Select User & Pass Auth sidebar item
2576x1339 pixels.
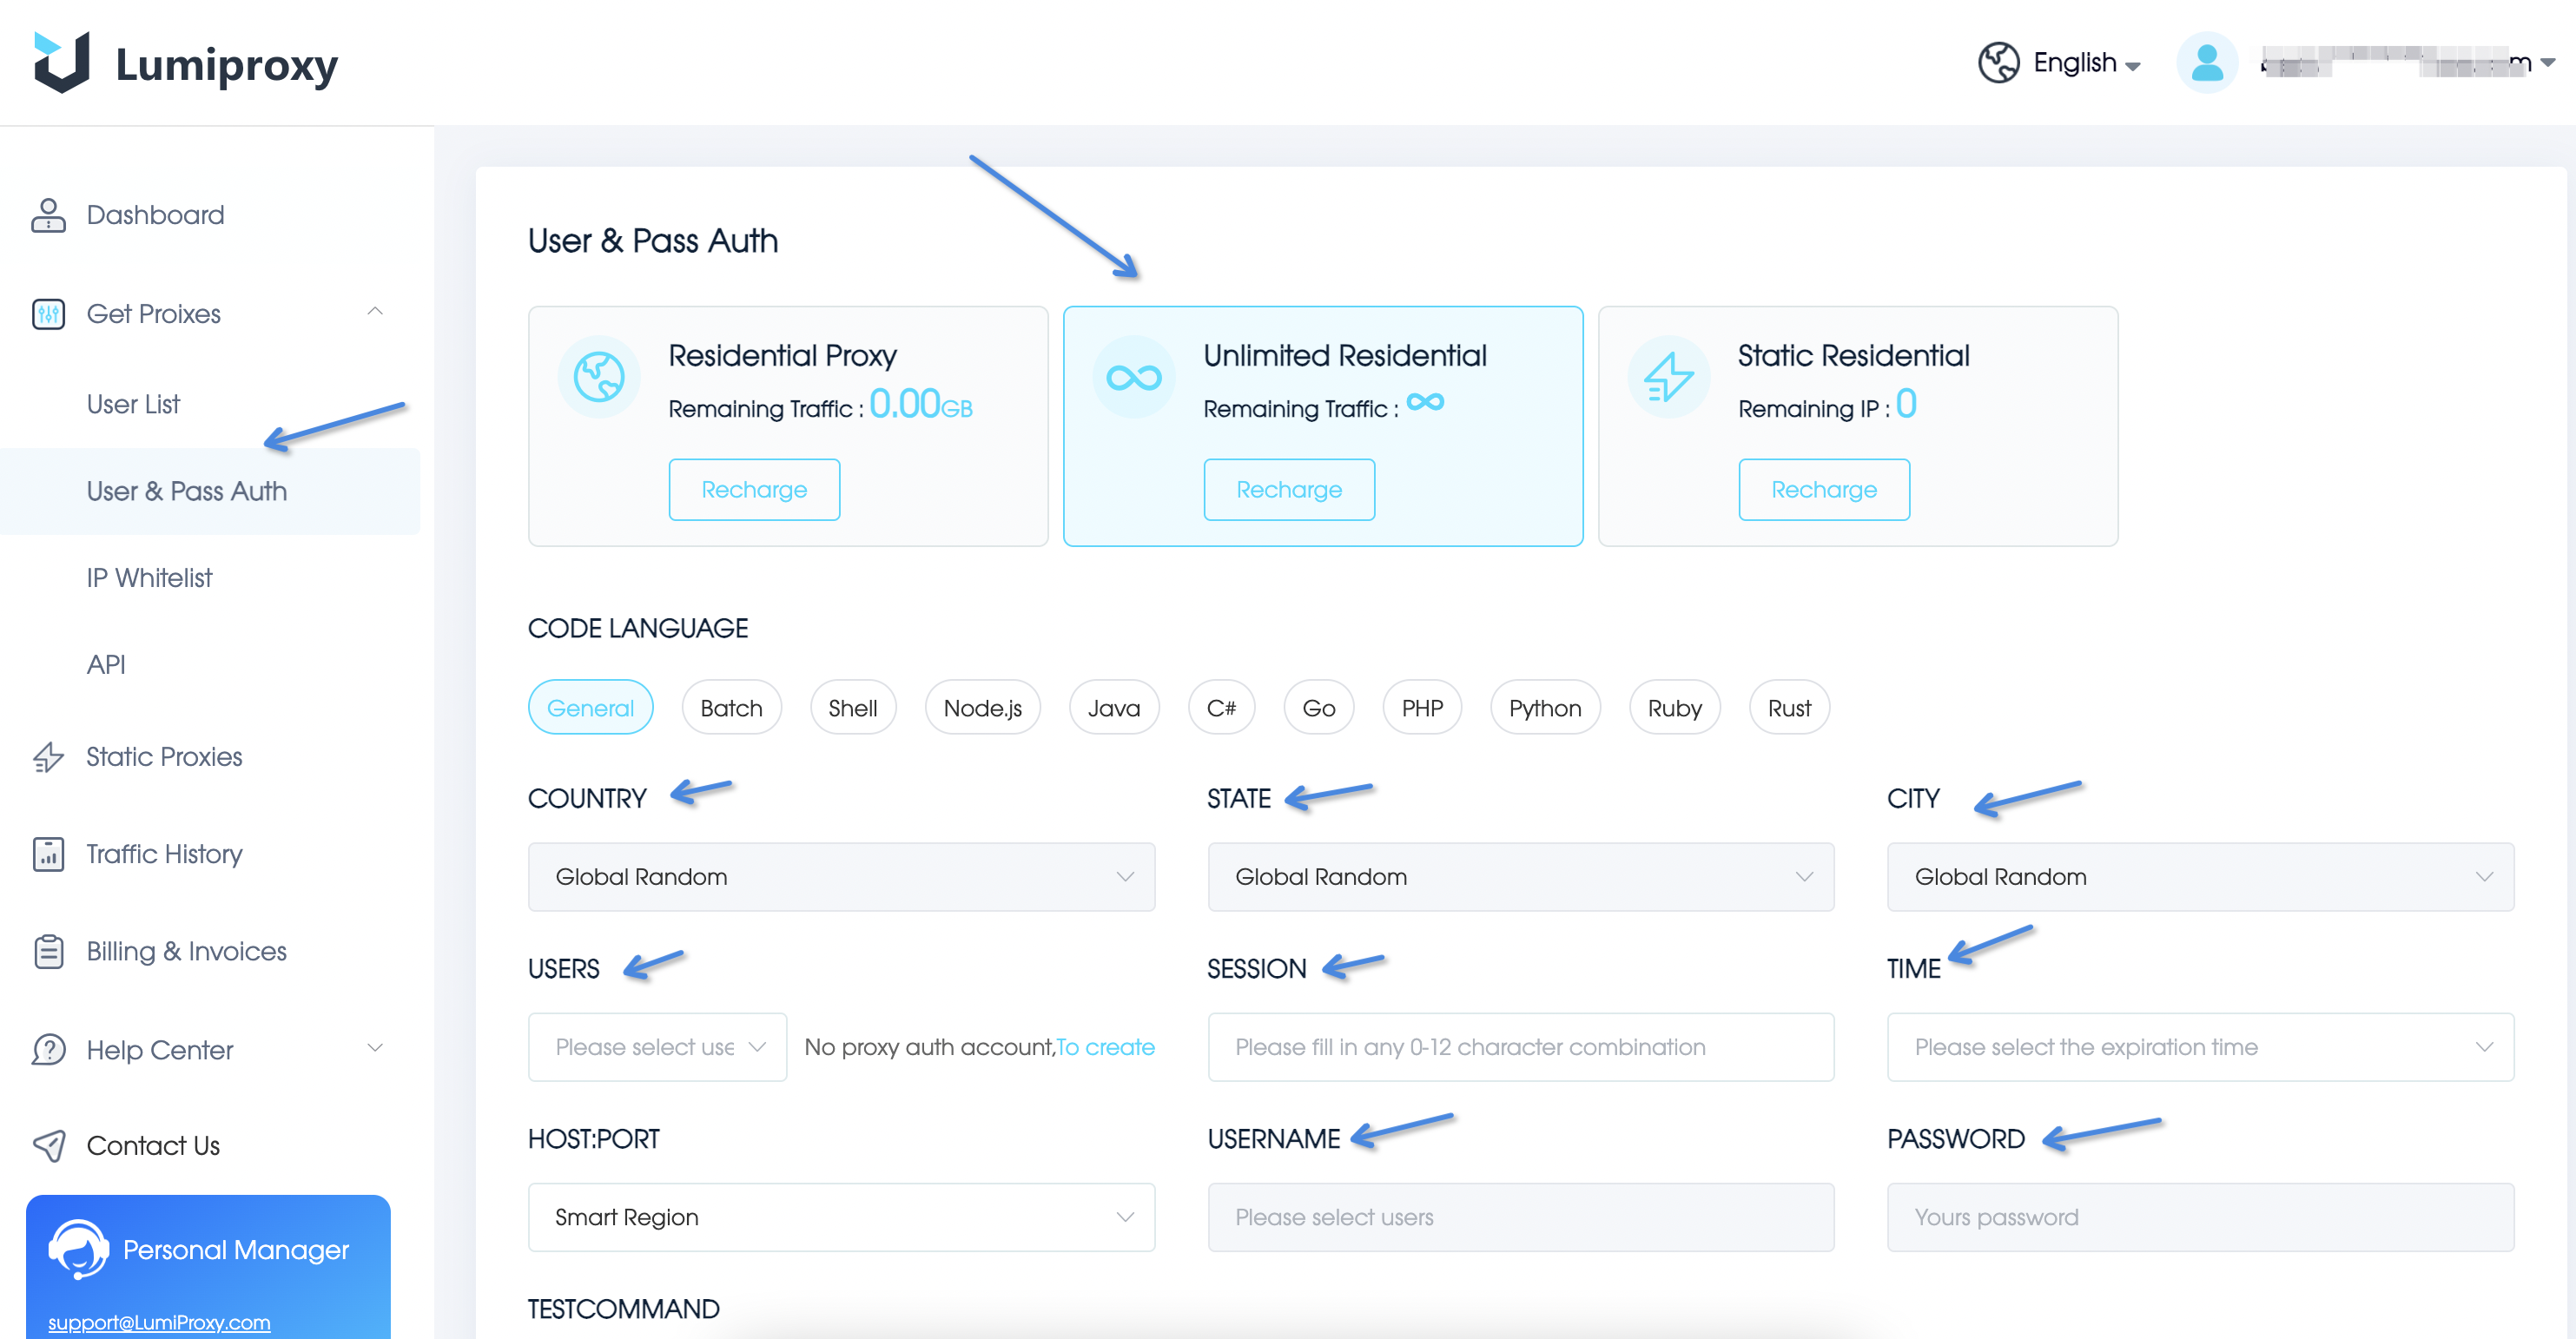[210, 491]
